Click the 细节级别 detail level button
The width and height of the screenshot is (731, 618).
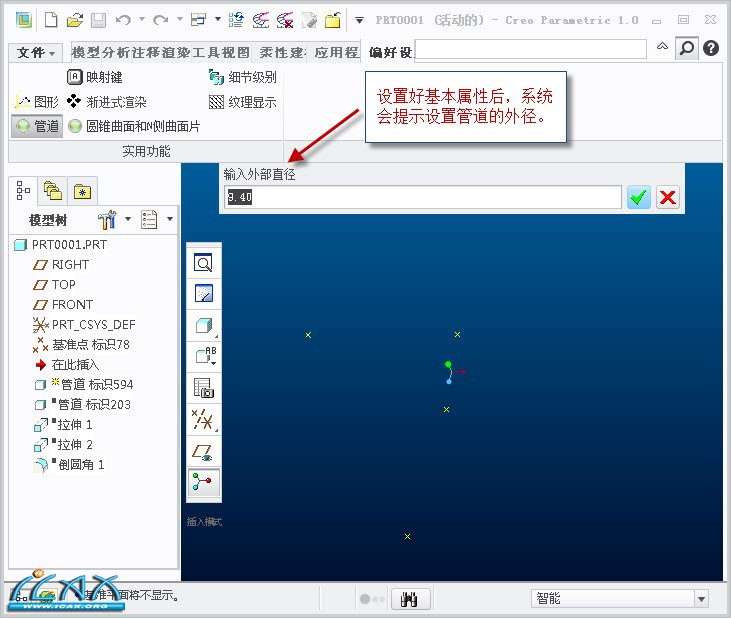pyautogui.click(x=243, y=77)
